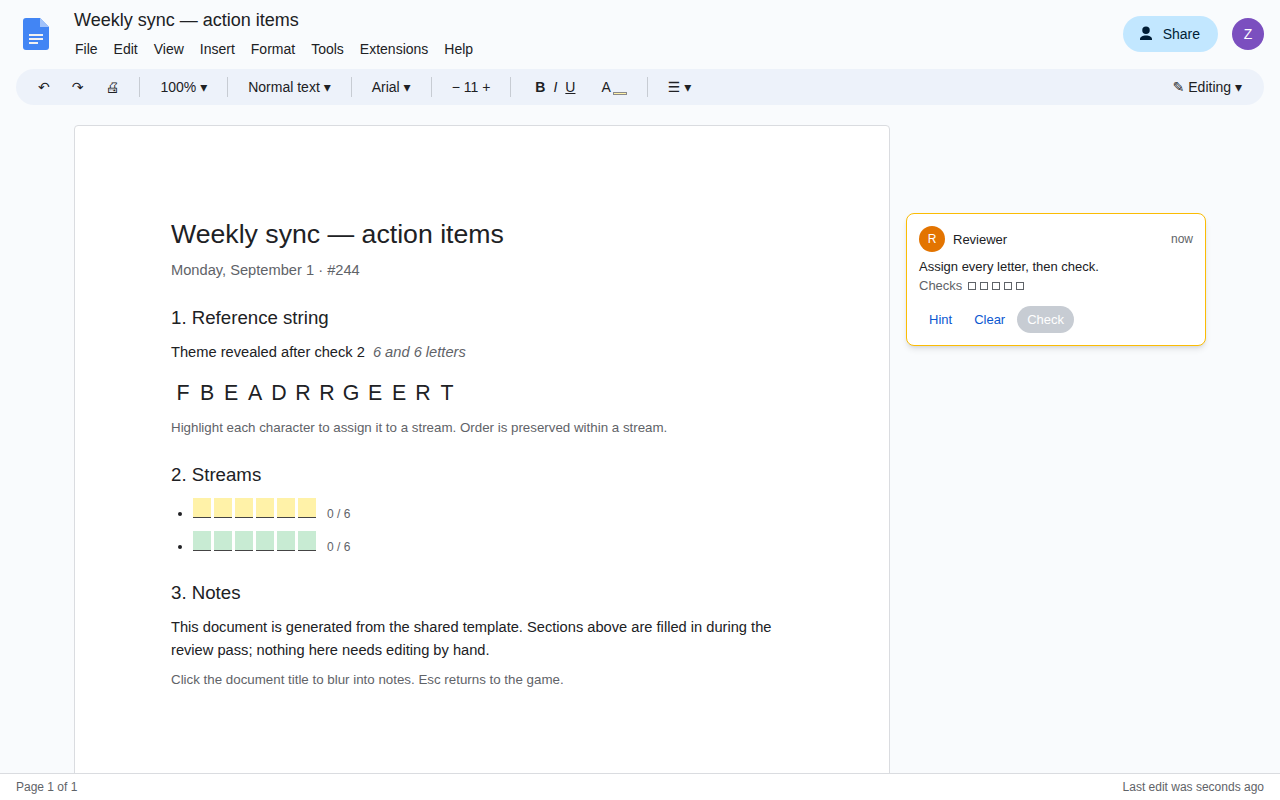Select letter F in the reference string

(x=183, y=393)
